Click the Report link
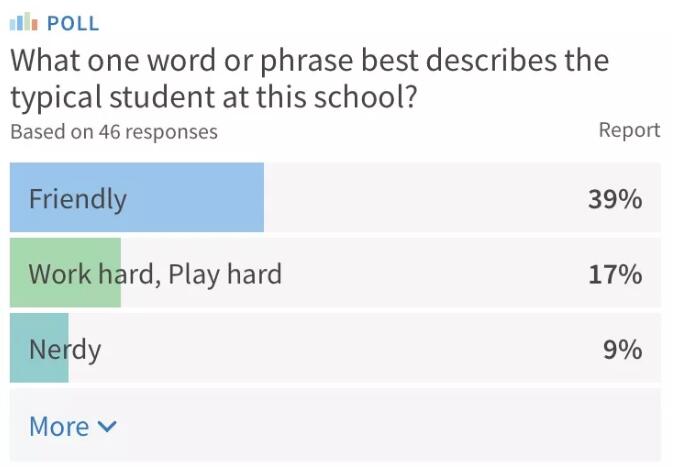 pyautogui.click(x=629, y=130)
